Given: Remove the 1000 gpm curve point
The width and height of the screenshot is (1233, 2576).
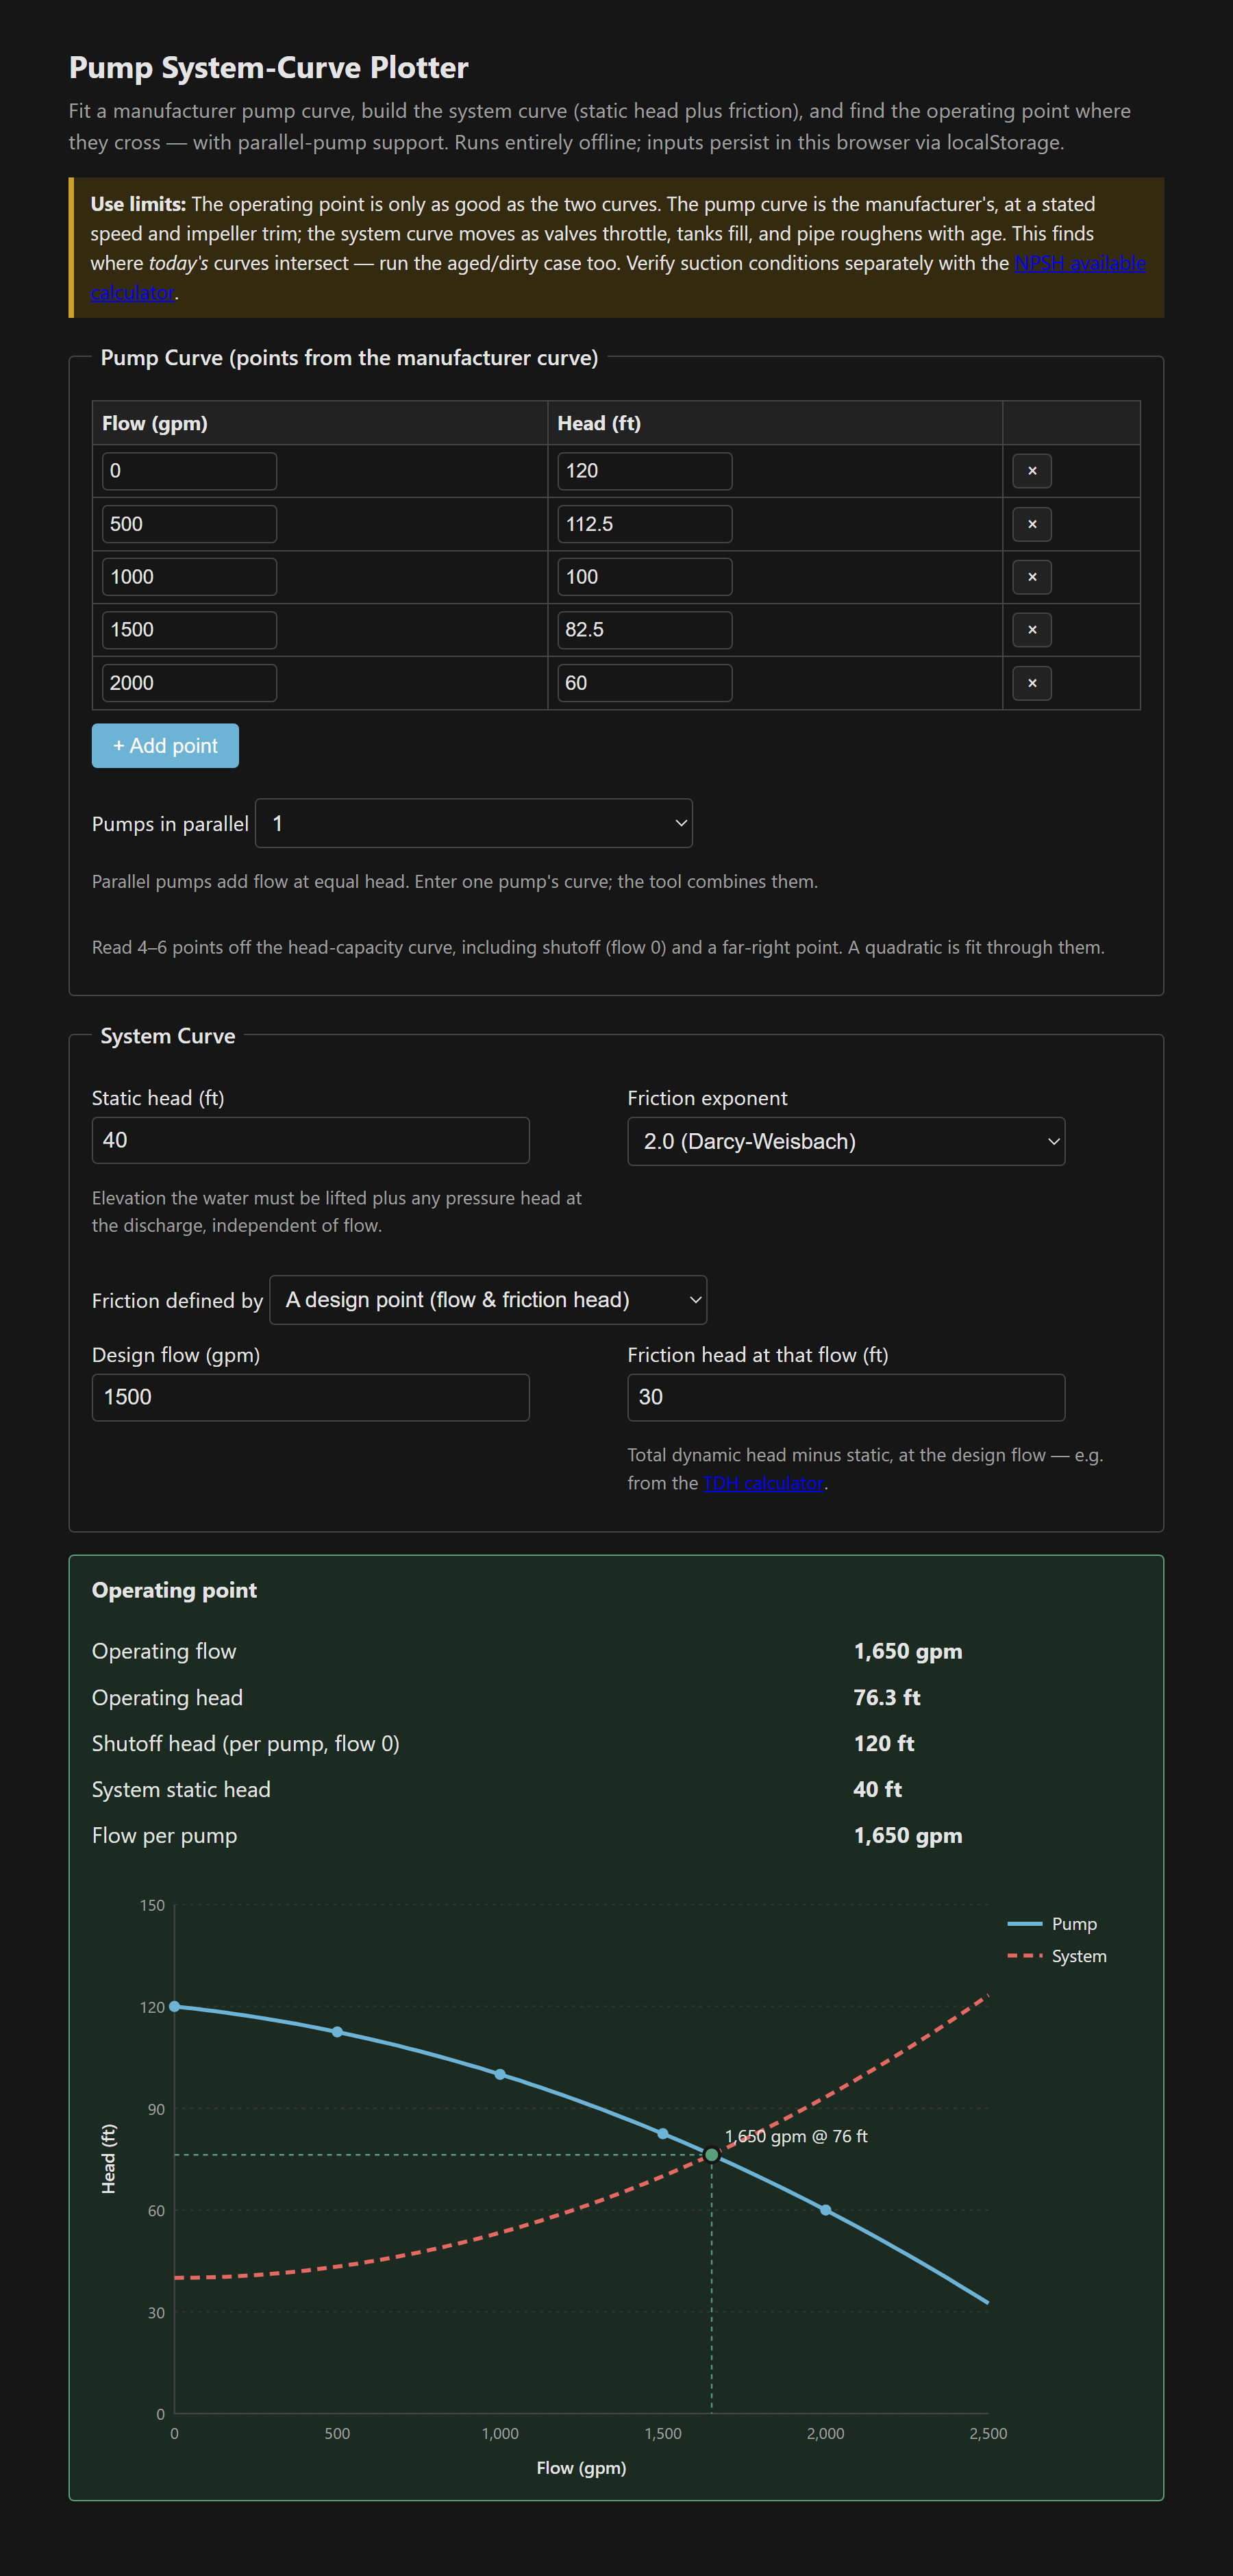Looking at the screenshot, I should pyautogui.click(x=1031, y=577).
